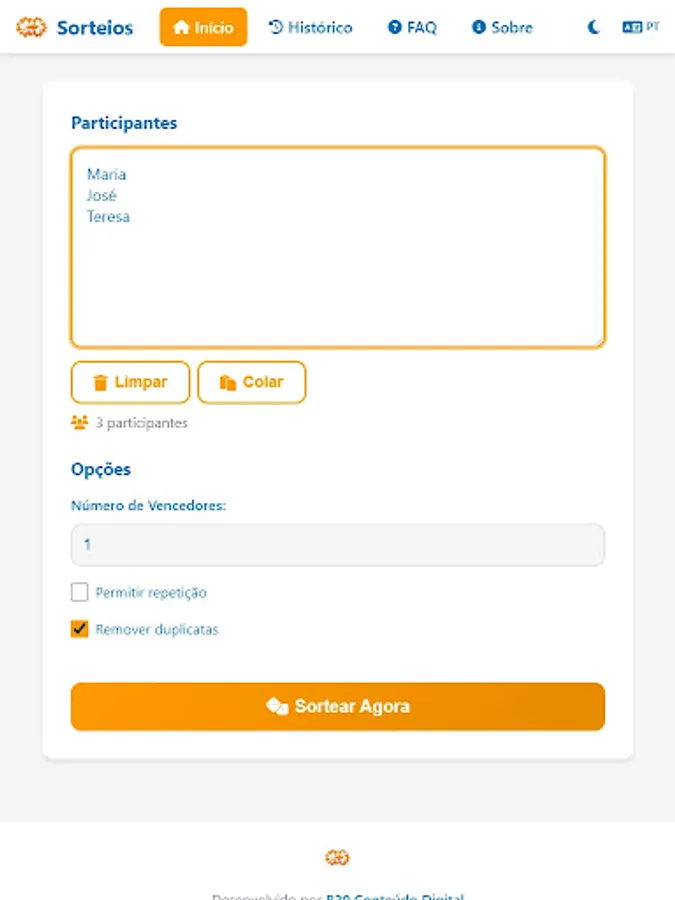This screenshot has width=675, height=900.
Task: Click the home icon in the Início tab
Action: [183, 27]
